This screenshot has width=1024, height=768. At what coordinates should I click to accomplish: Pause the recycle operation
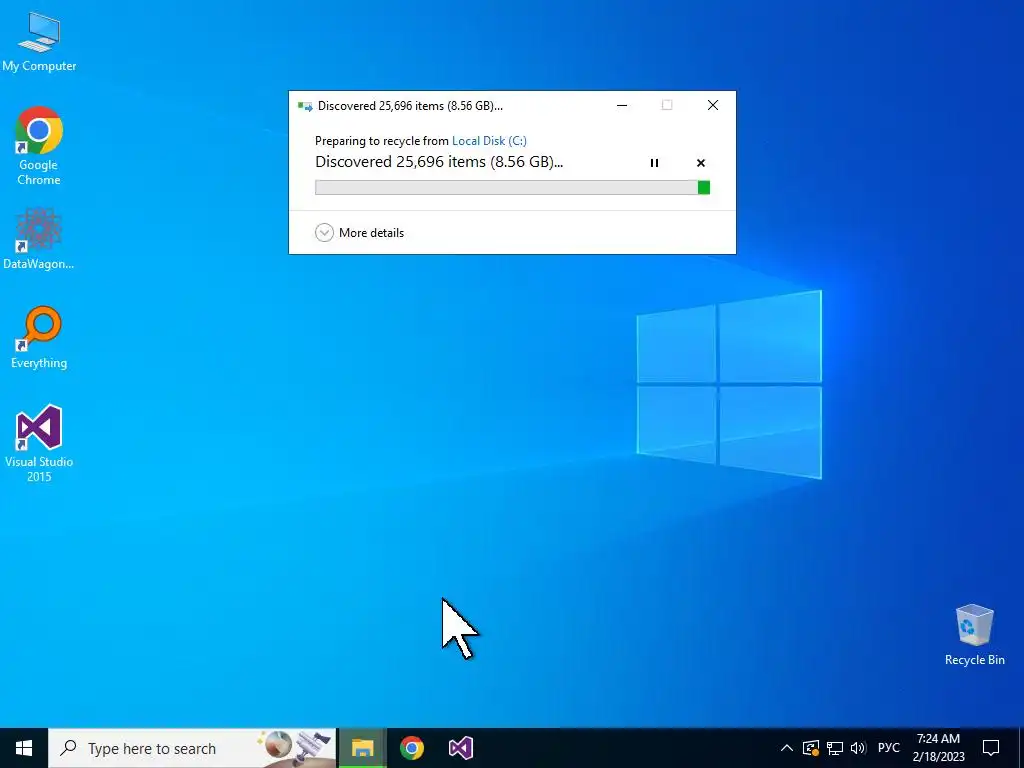point(654,163)
